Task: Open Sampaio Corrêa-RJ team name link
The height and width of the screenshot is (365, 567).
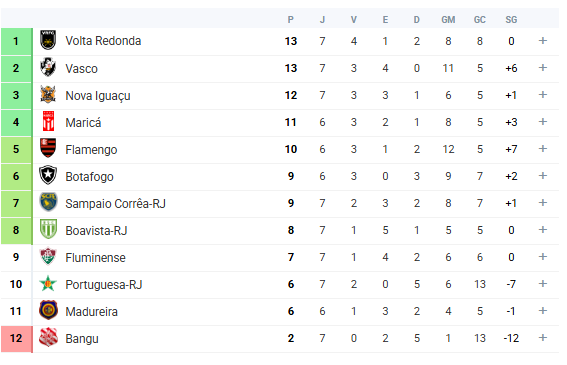Action: [x=115, y=204]
